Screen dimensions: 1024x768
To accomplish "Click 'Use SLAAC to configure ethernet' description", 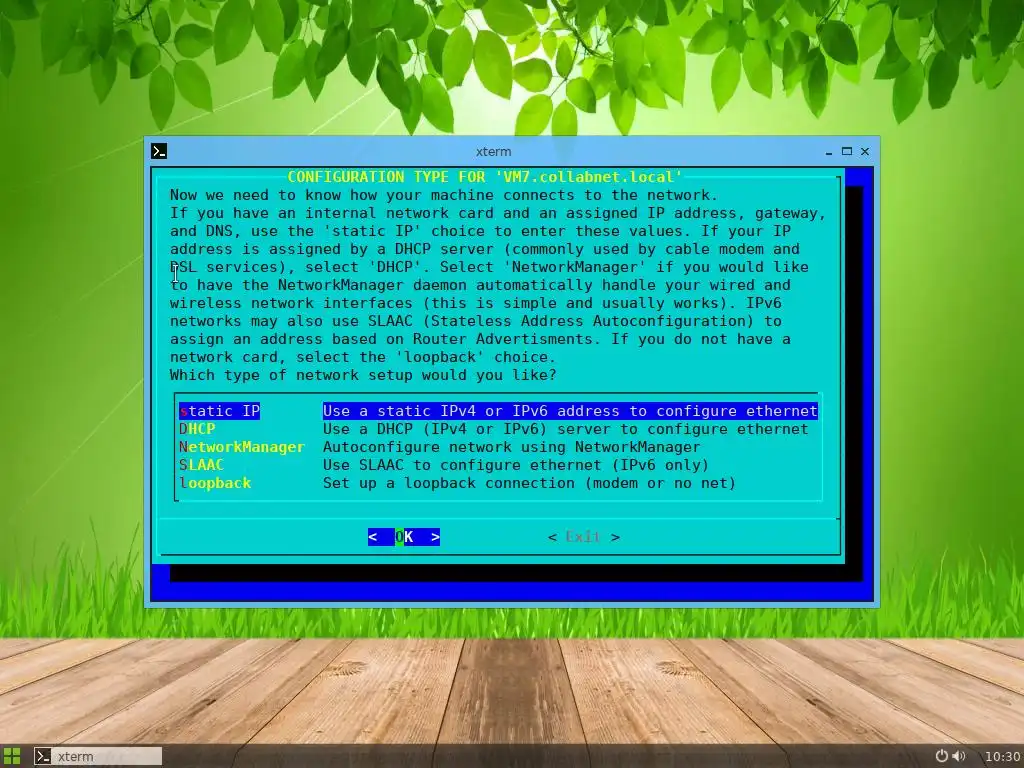I will tap(516, 465).
